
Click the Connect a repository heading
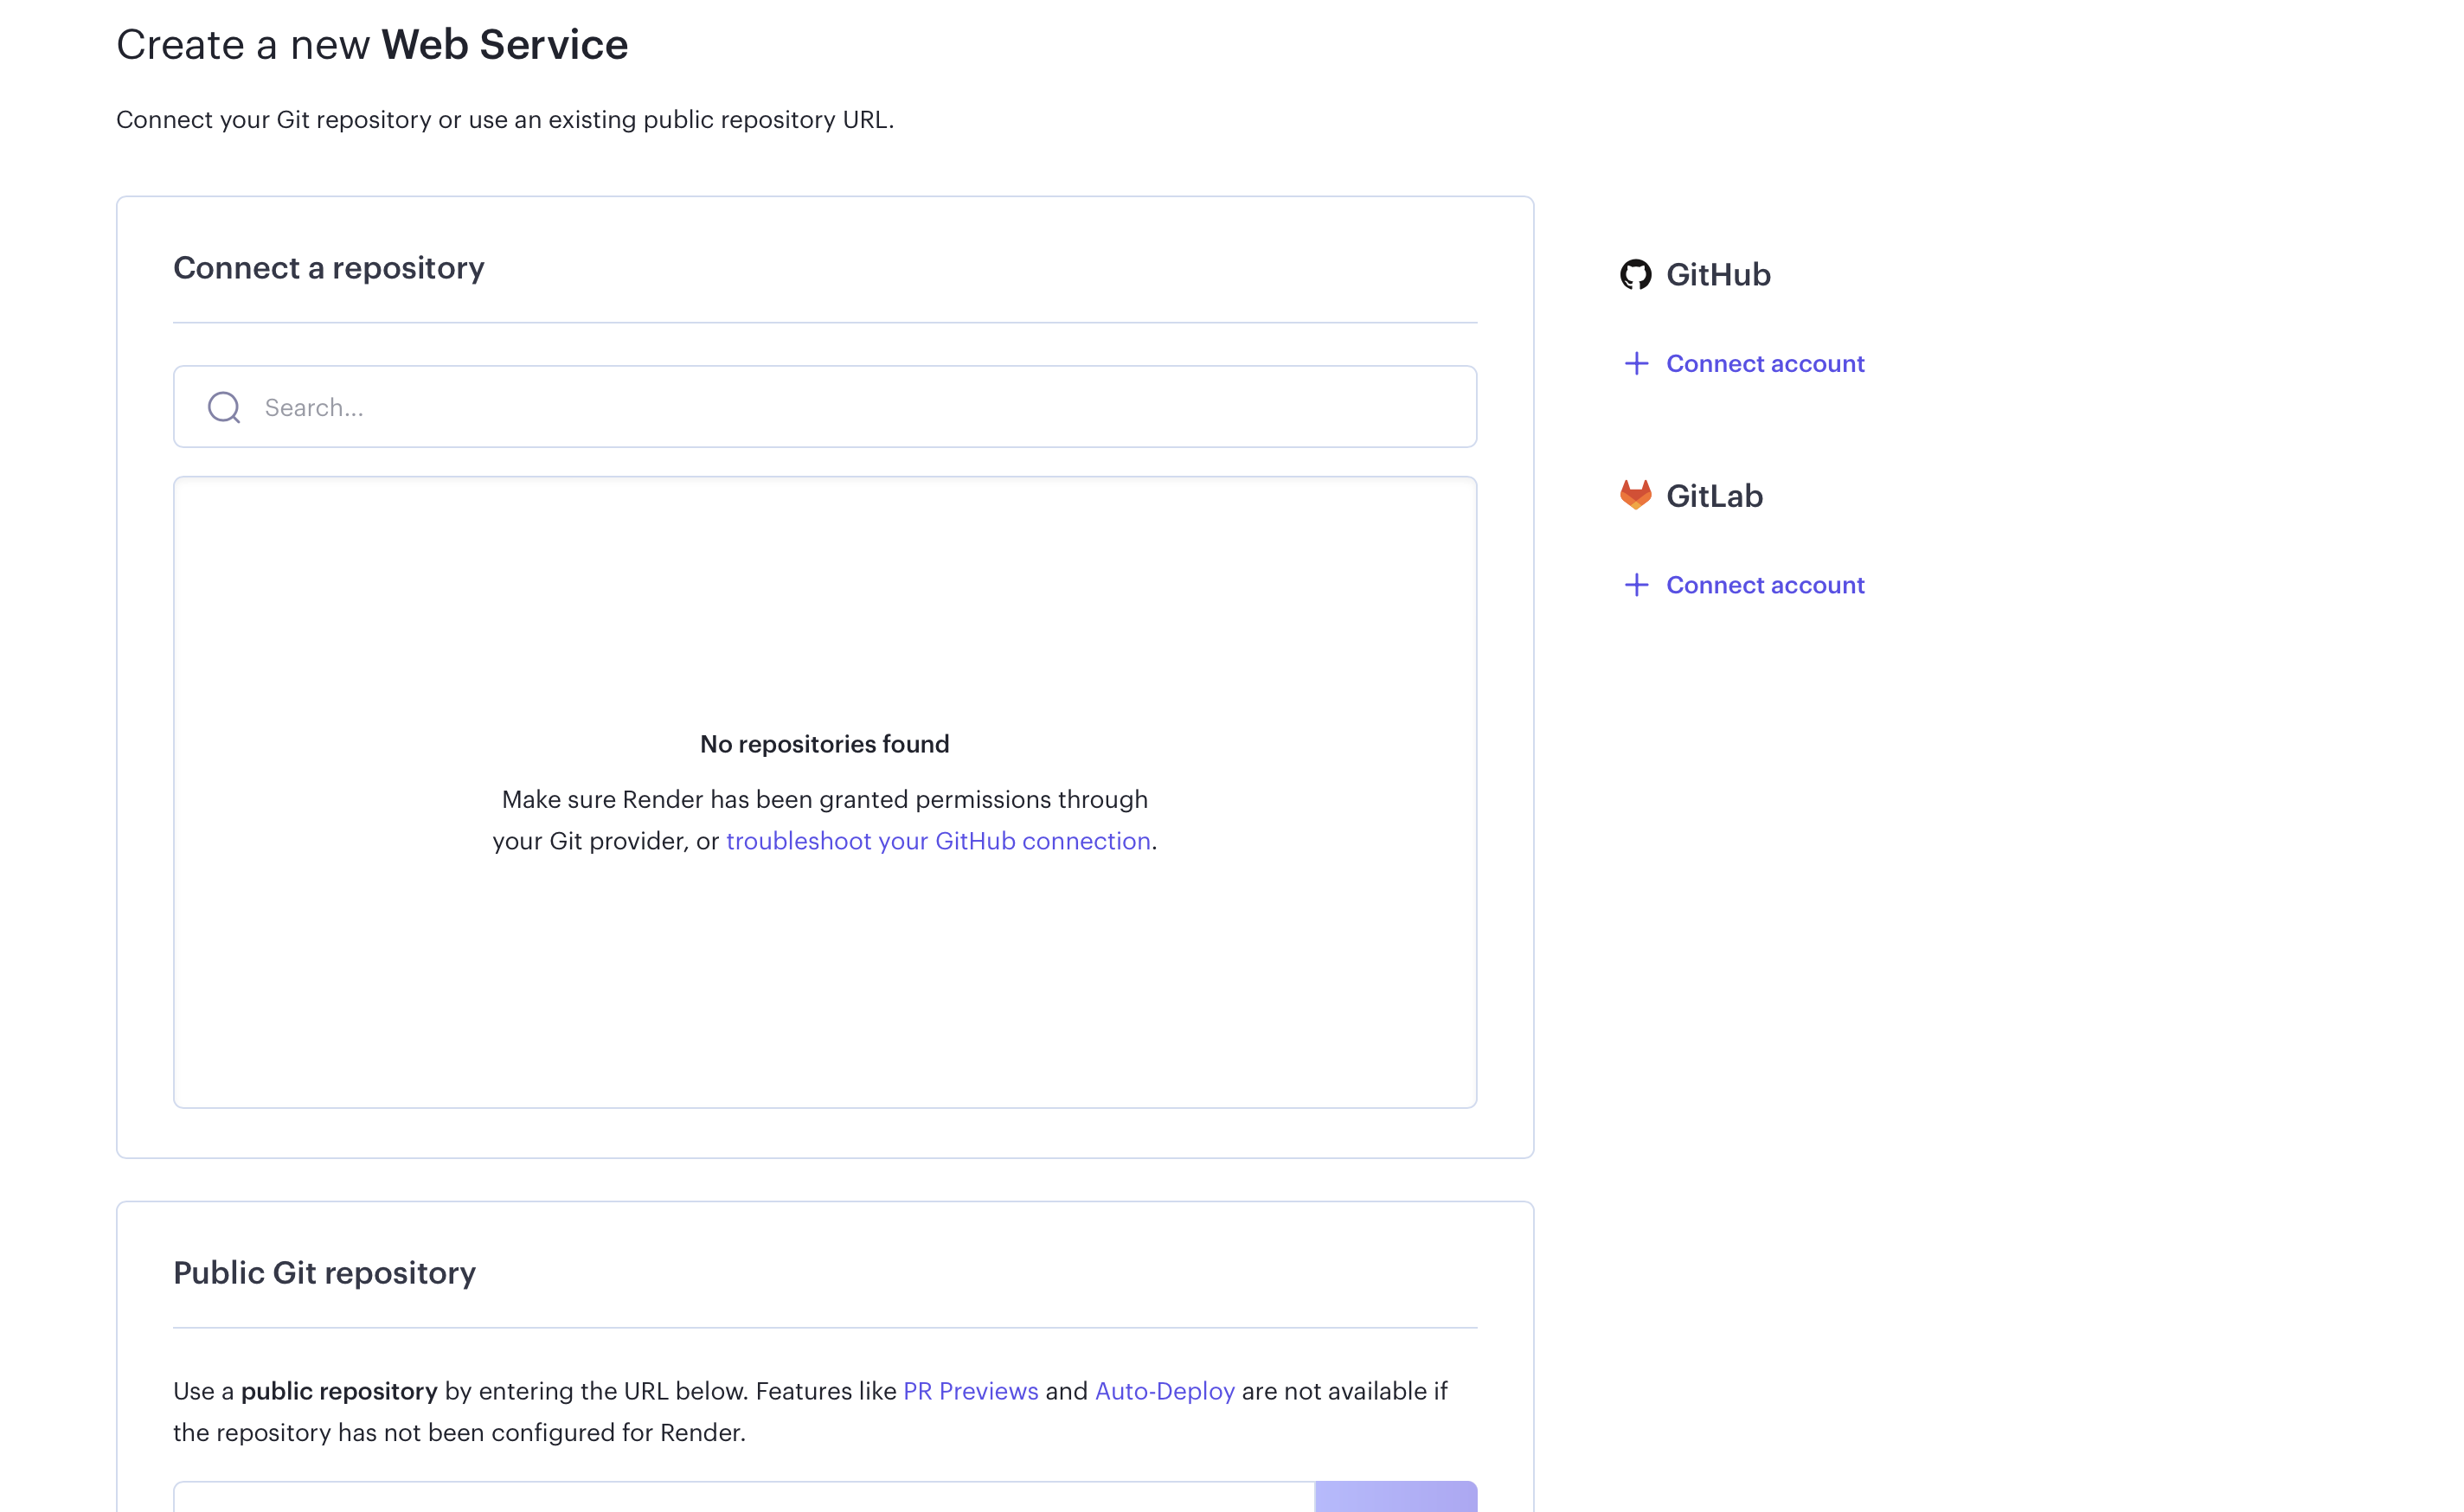click(328, 268)
